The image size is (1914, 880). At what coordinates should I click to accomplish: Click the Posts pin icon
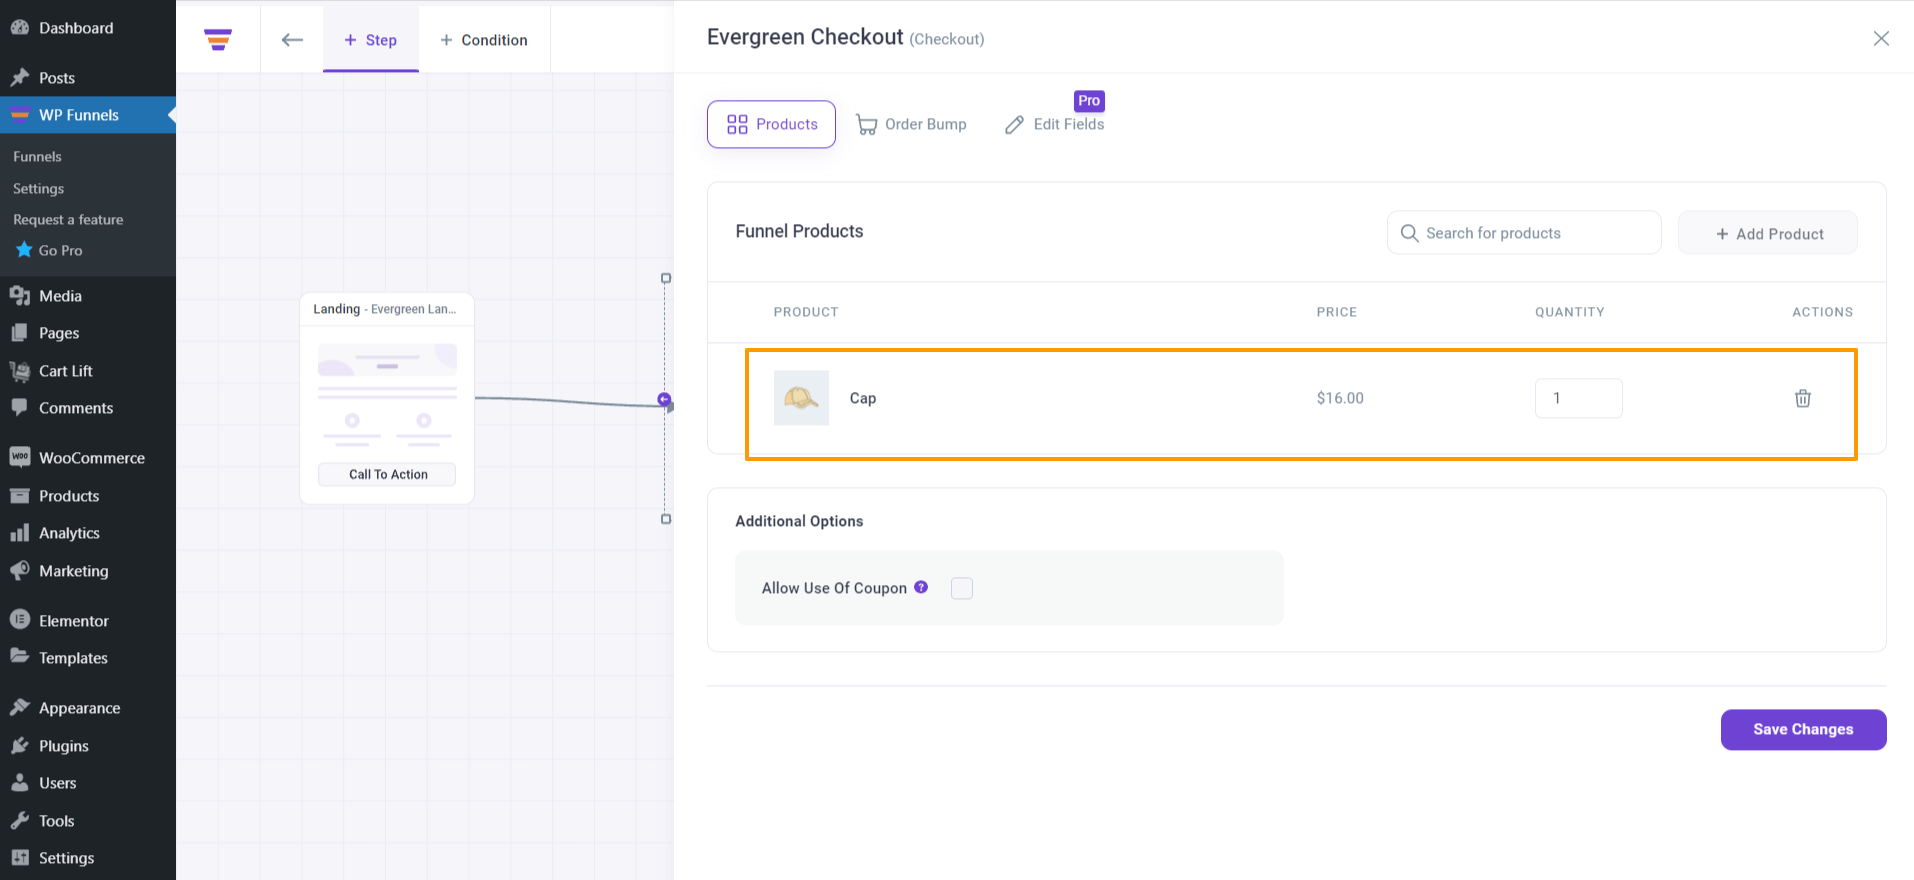(x=20, y=77)
